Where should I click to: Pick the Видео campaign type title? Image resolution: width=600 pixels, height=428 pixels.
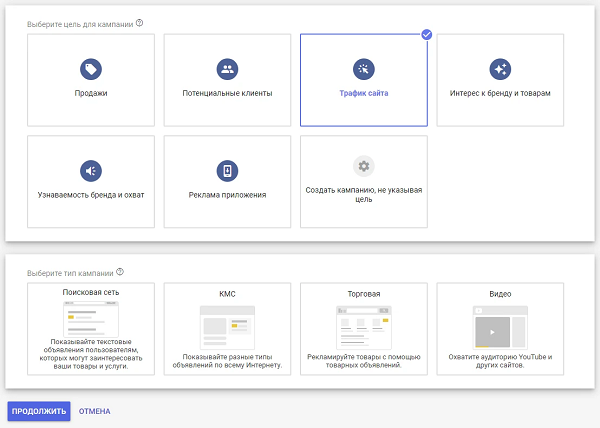click(500, 294)
